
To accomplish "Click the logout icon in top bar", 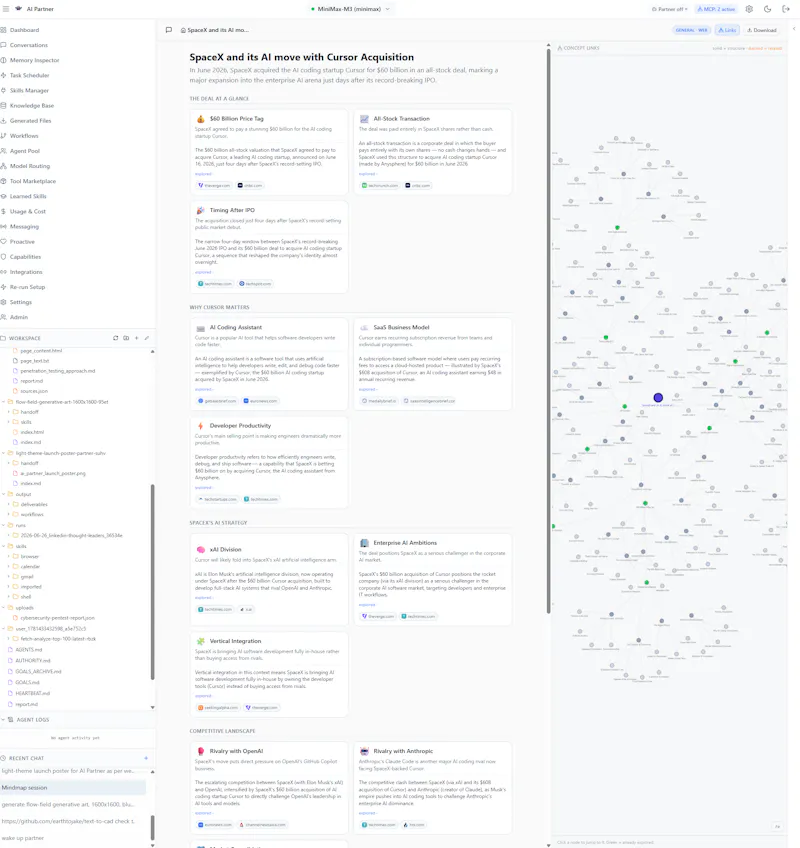I will tap(786, 9).
